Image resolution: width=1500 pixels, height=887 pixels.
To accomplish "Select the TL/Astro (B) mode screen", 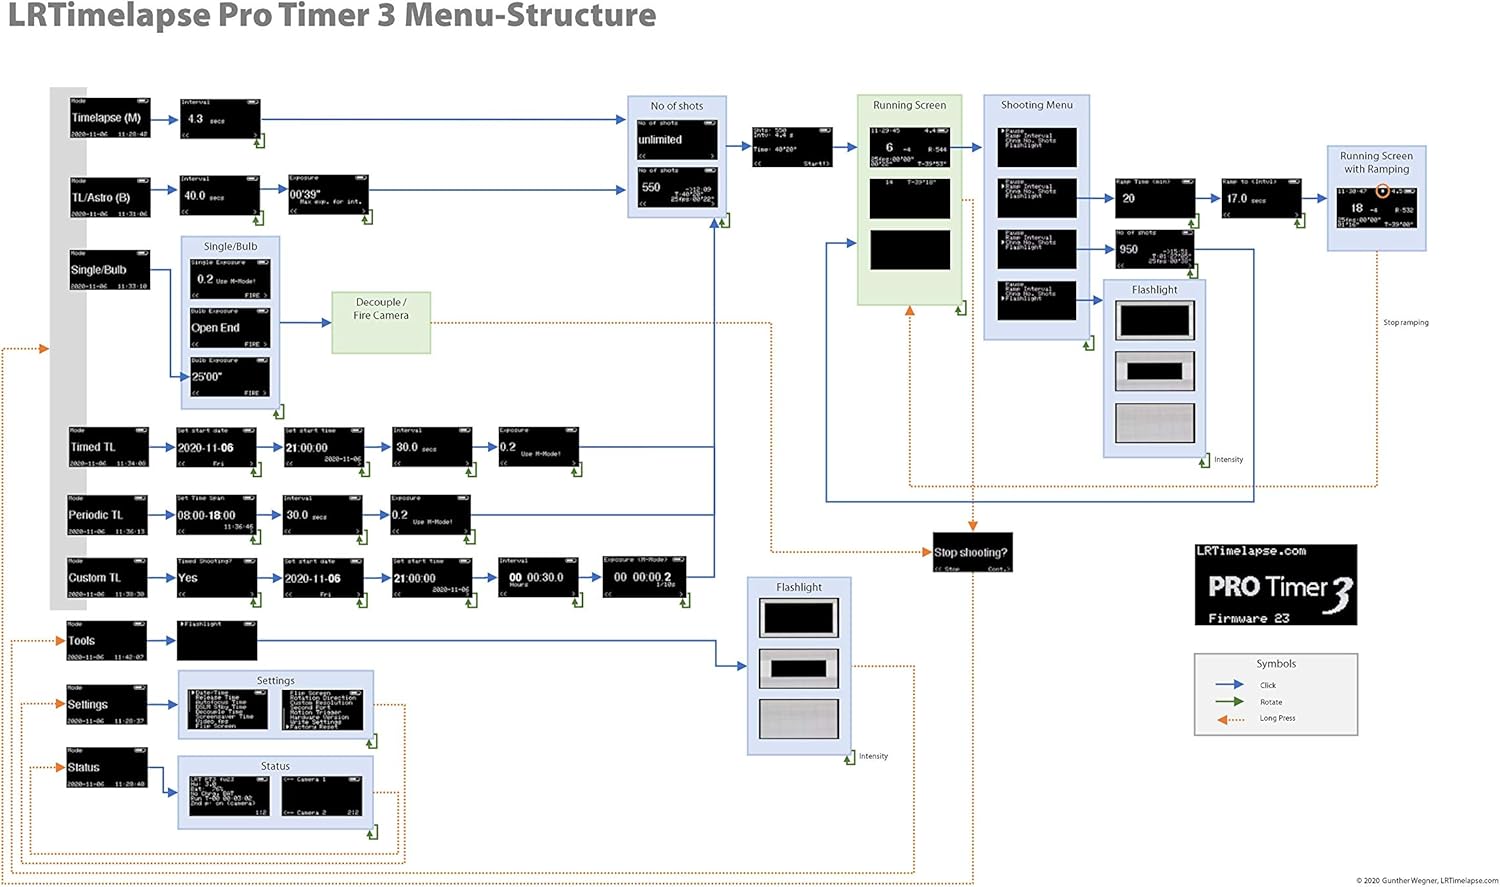I will (x=109, y=198).
